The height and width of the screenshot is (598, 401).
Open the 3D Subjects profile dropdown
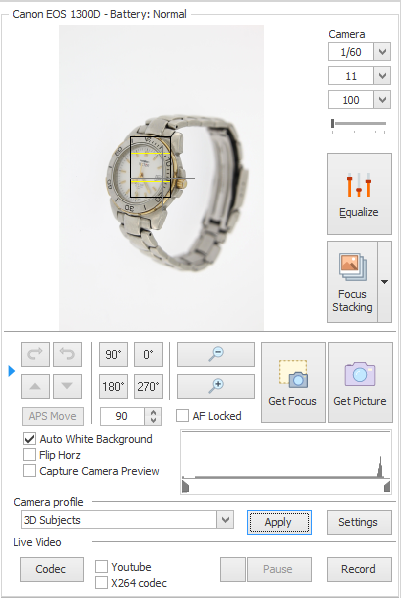[225, 520]
